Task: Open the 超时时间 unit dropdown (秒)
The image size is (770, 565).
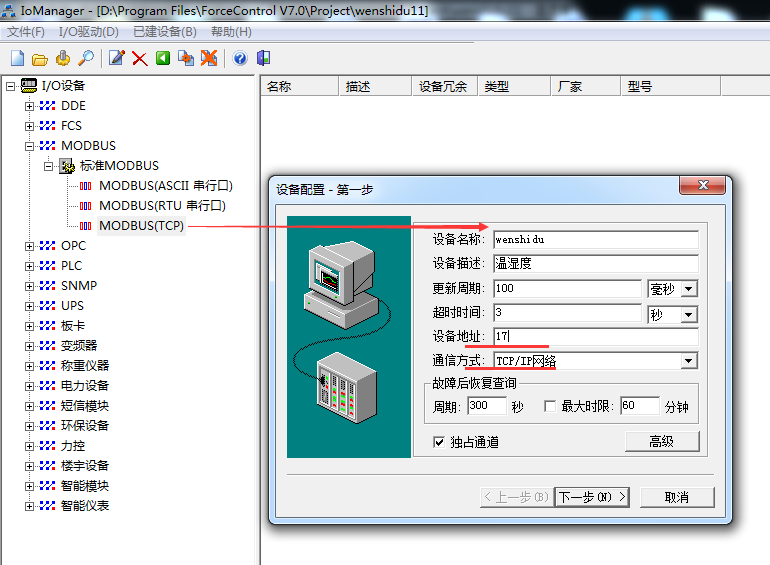Action: 688,315
